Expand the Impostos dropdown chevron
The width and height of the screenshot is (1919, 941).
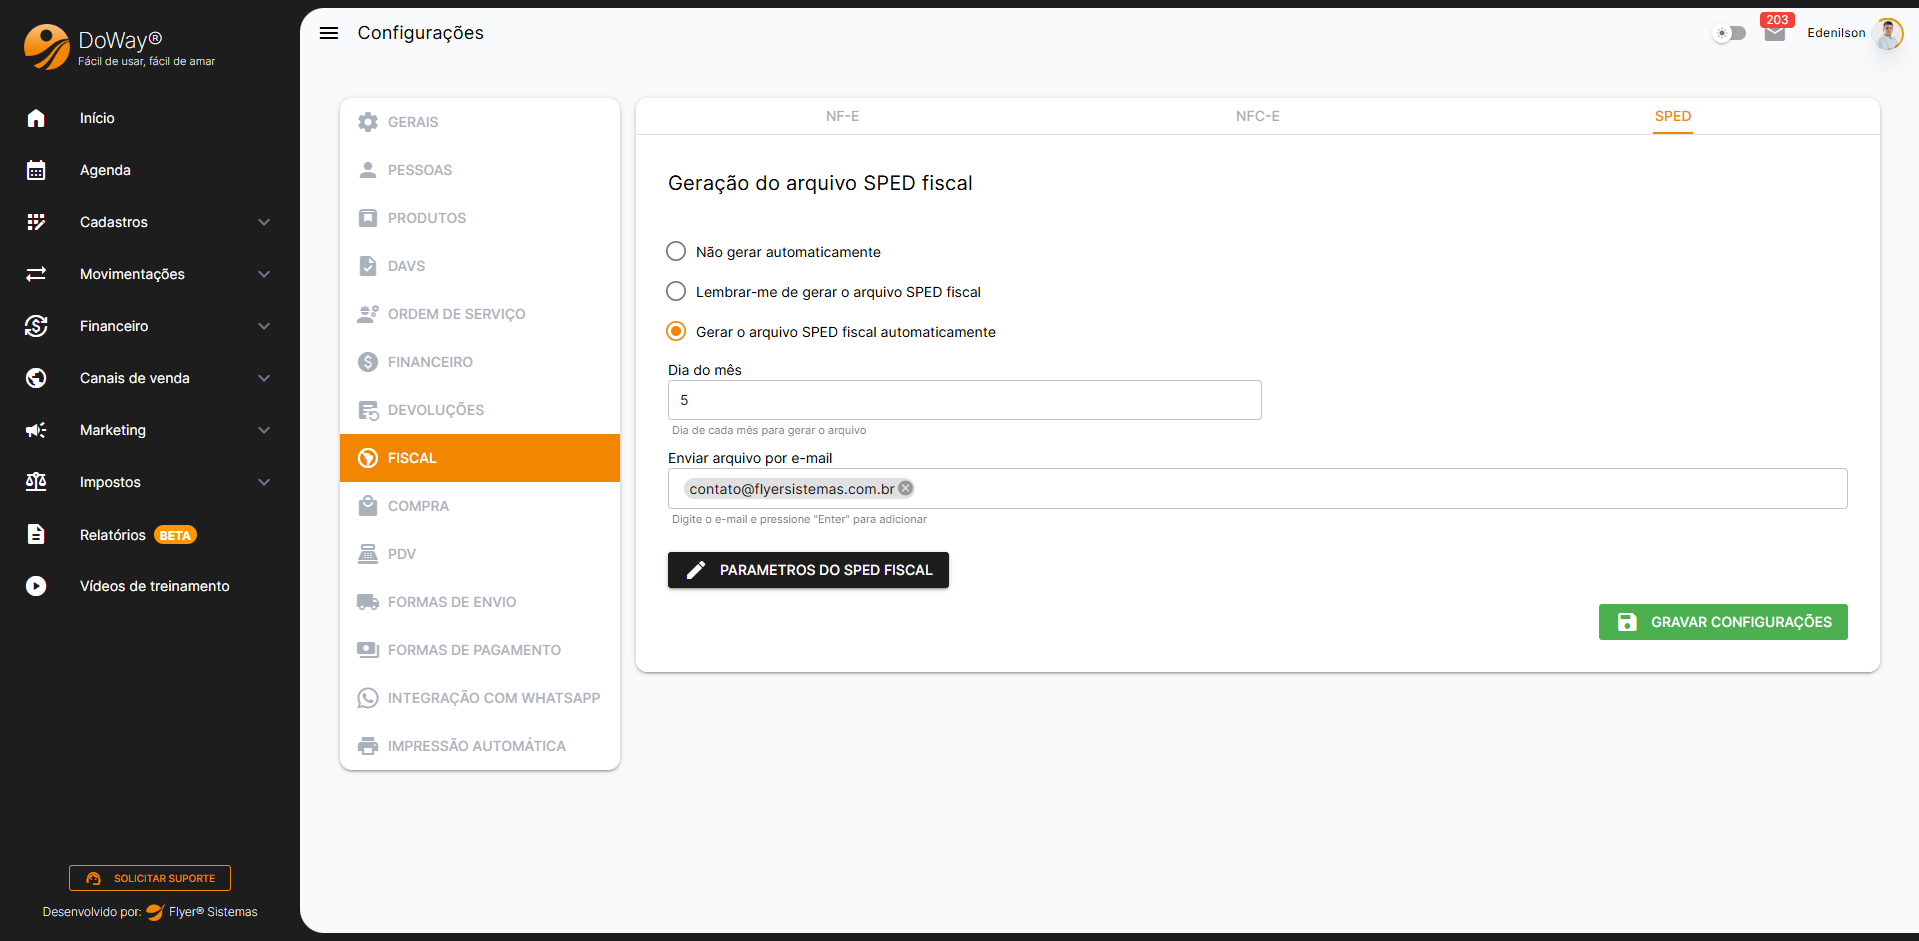264,482
